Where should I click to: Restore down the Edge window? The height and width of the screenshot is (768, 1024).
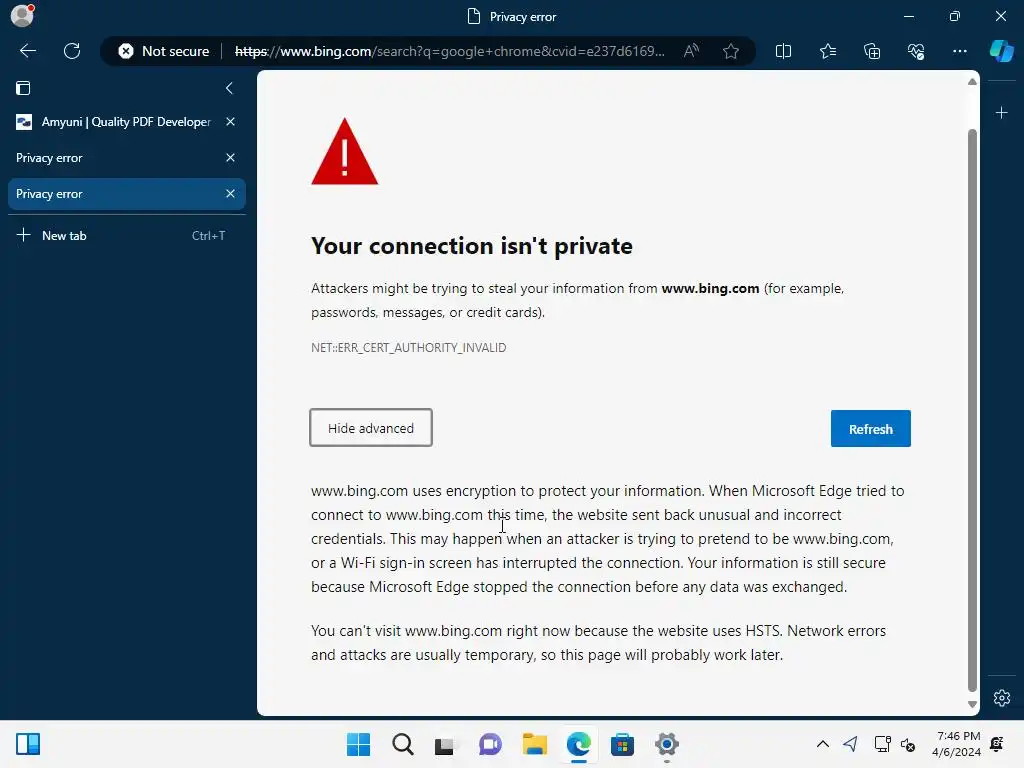(954, 16)
